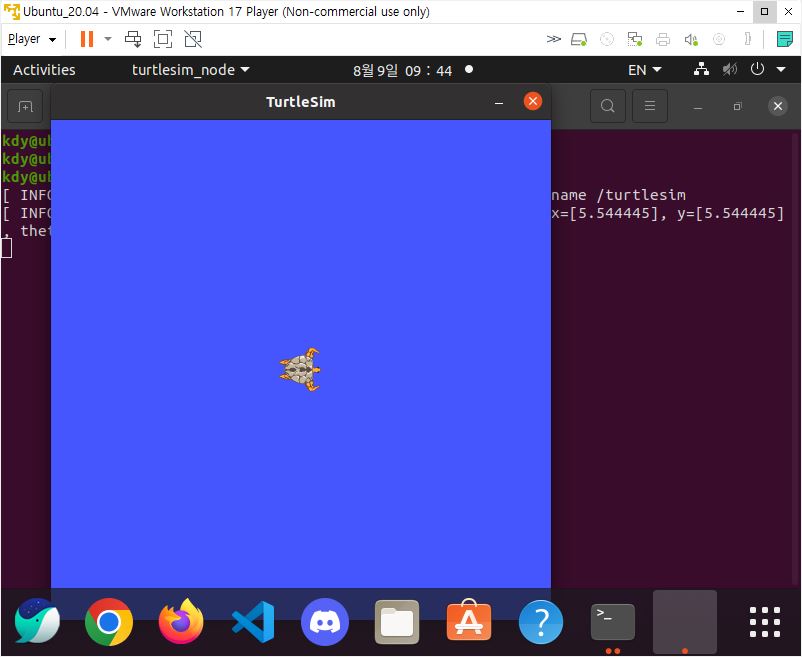
Task: Click the TurtleSim title bar
Action: pyautogui.click(x=300, y=102)
